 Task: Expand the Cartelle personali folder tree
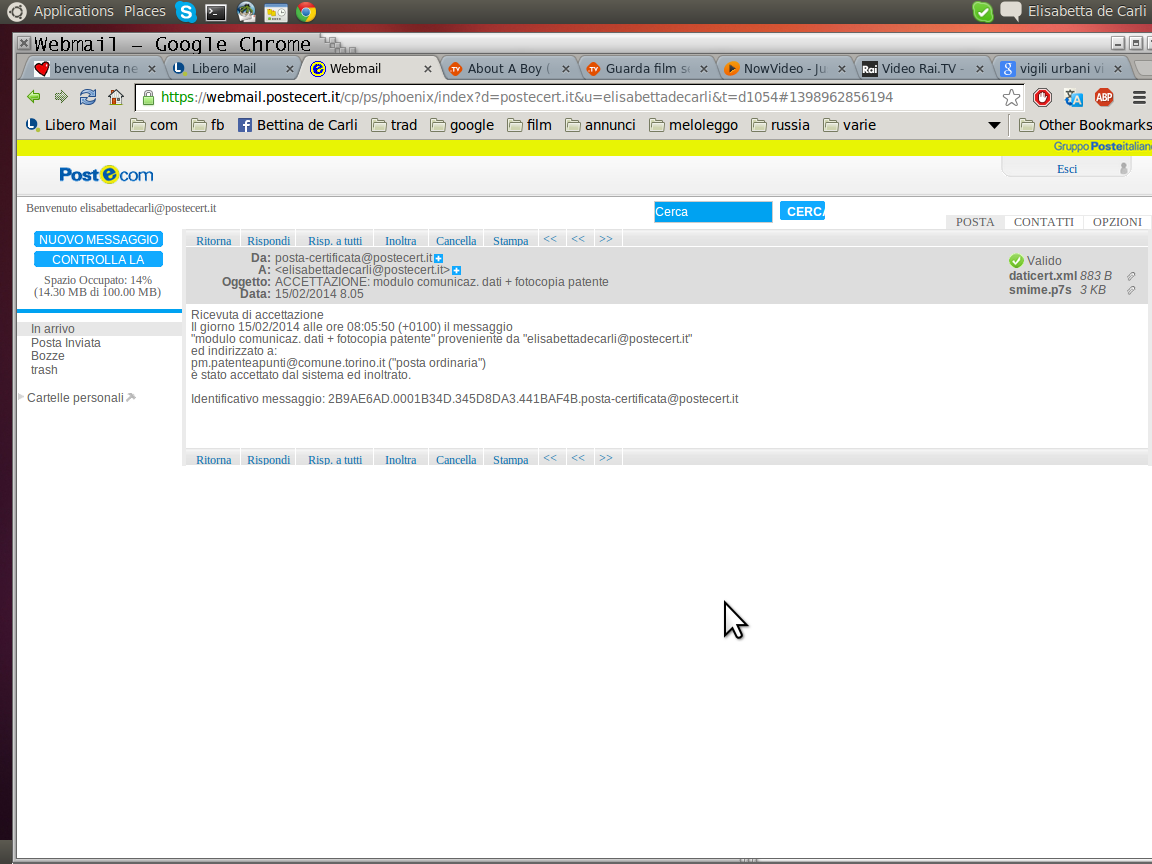[21, 398]
